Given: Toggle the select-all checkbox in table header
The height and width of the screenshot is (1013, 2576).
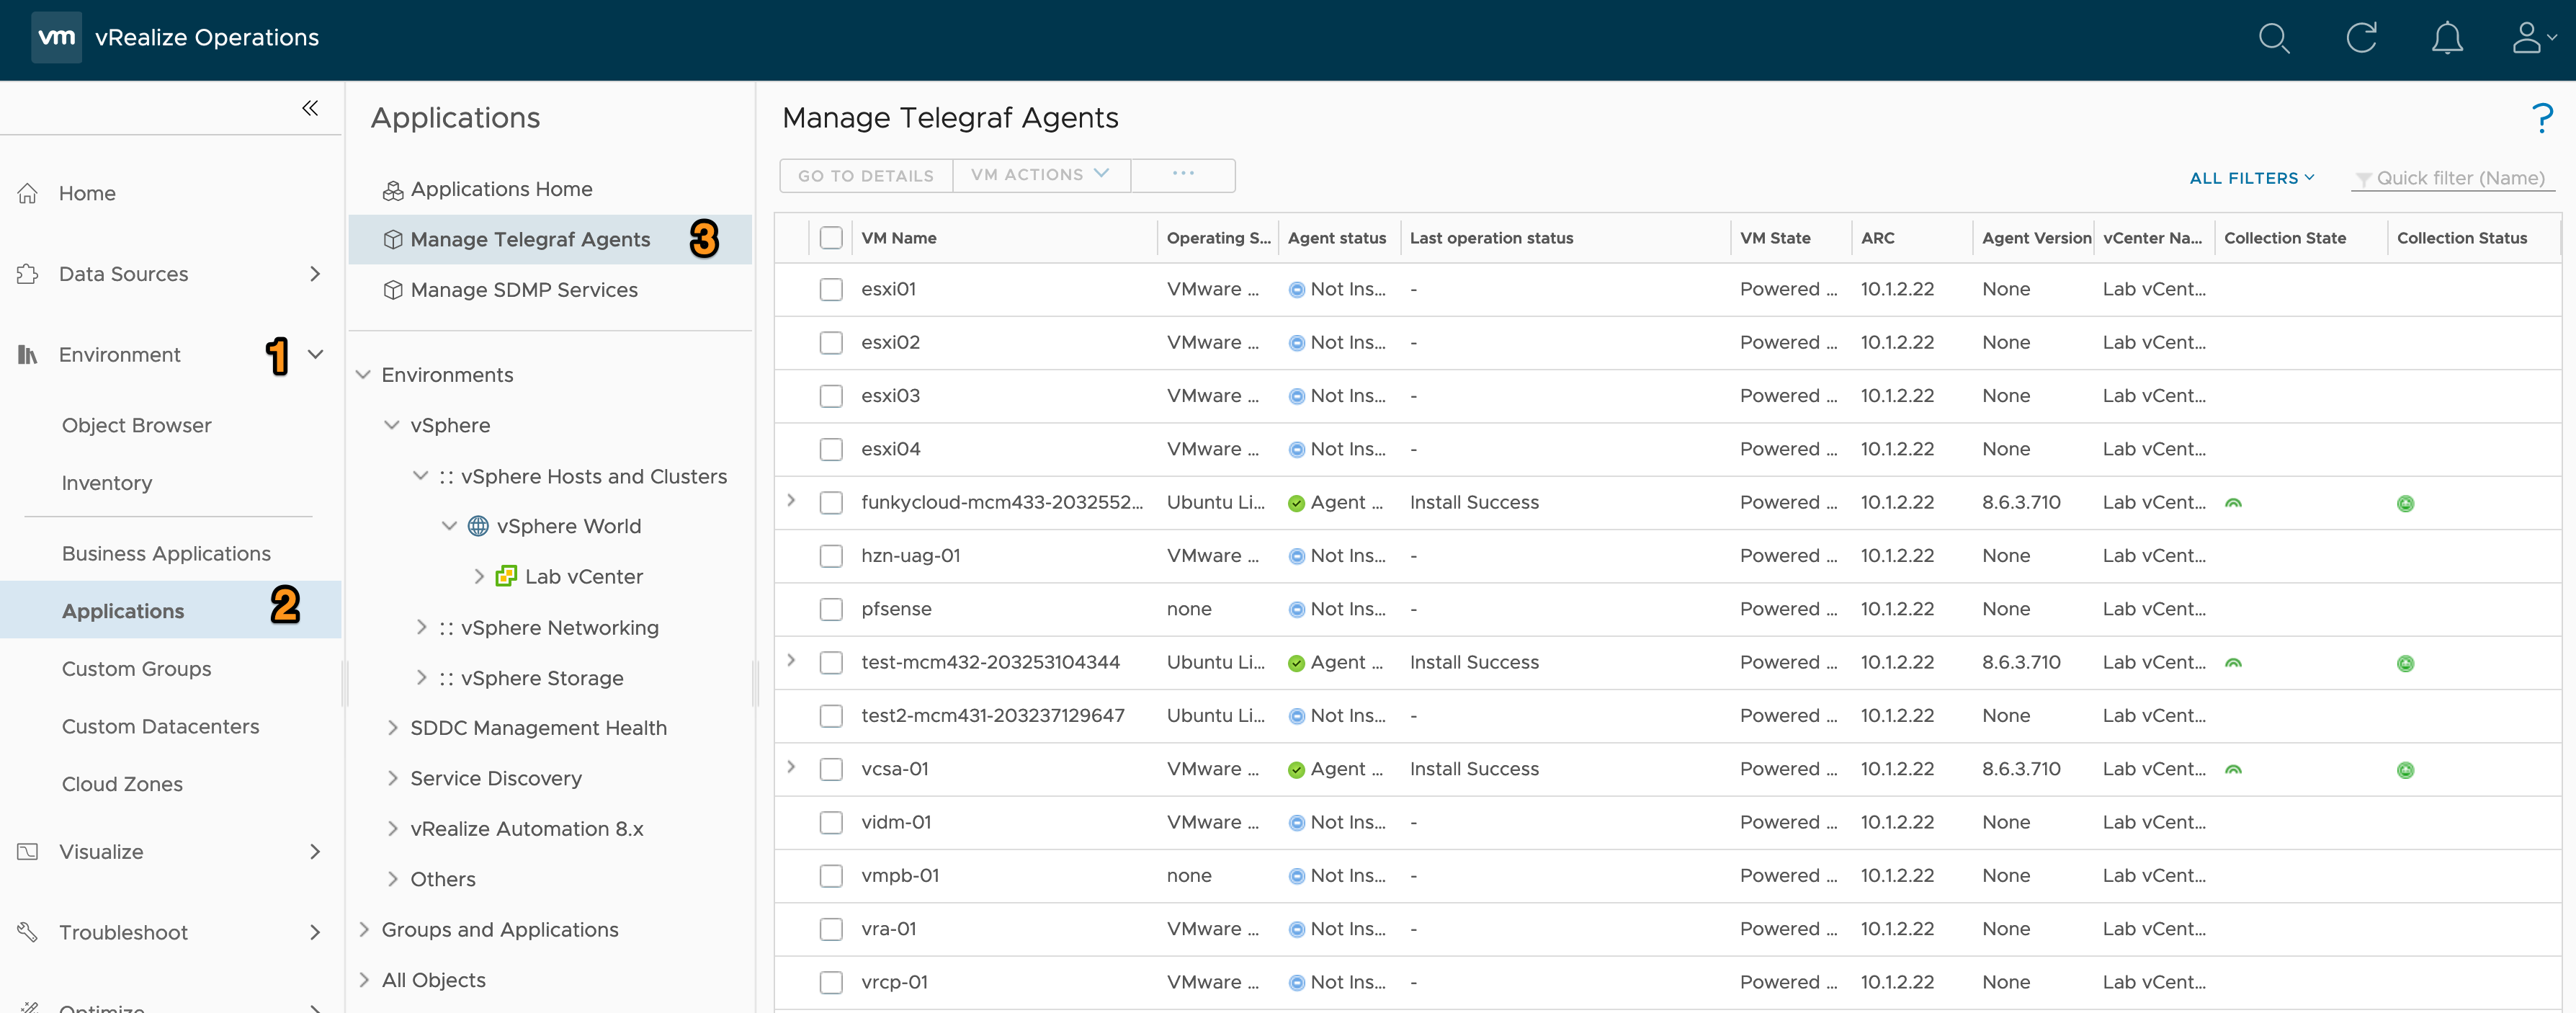Looking at the screenshot, I should 831,238.
